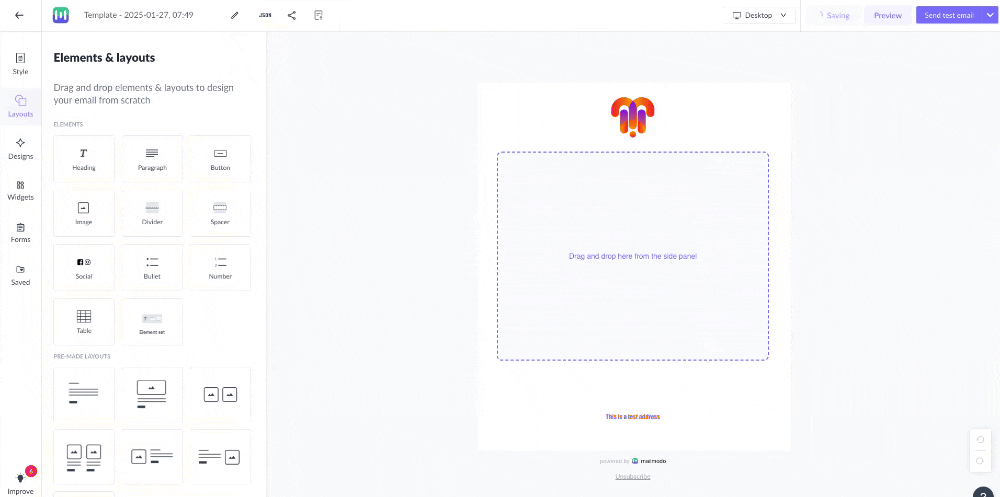The height and width of the screenshot is (497, 1000).
Task: Select the Button element
Action: coord(220,159)
